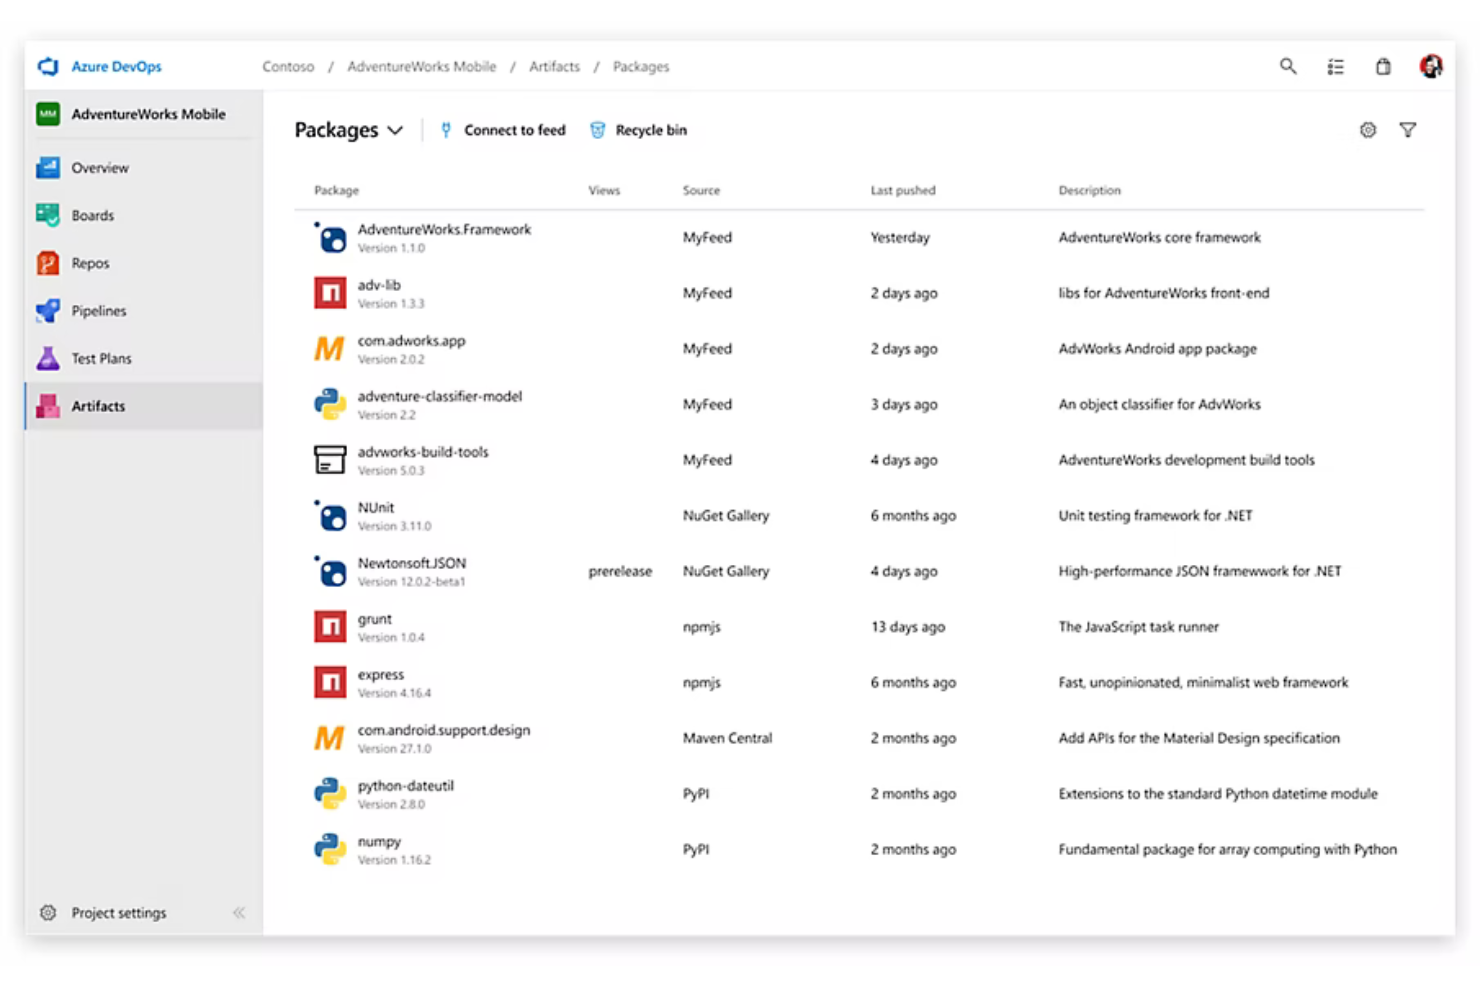The image size is (1480, 987).
Task: Open the filter funnel icon
Action: (1408, 130)
